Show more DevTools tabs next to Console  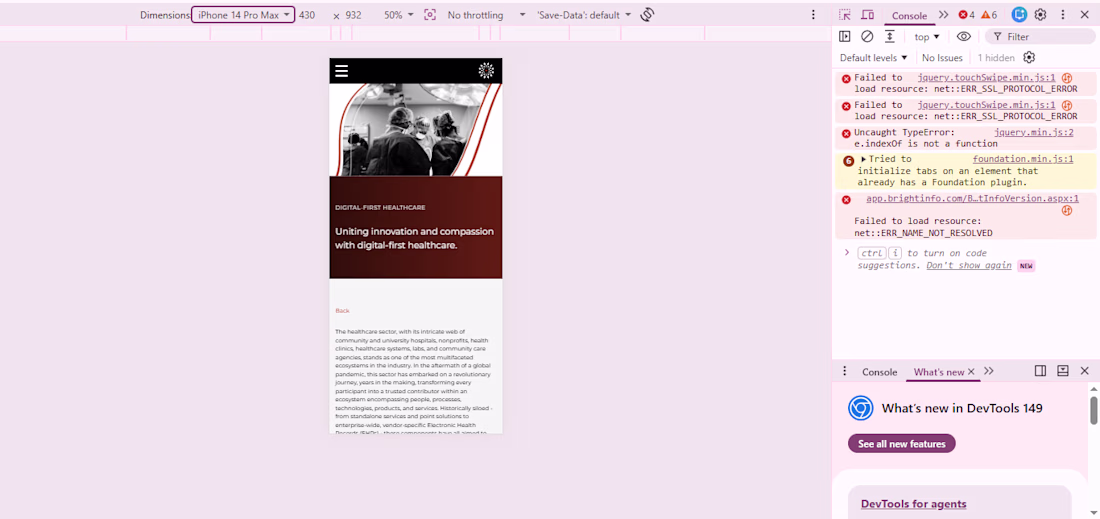(x=944, y=15)
